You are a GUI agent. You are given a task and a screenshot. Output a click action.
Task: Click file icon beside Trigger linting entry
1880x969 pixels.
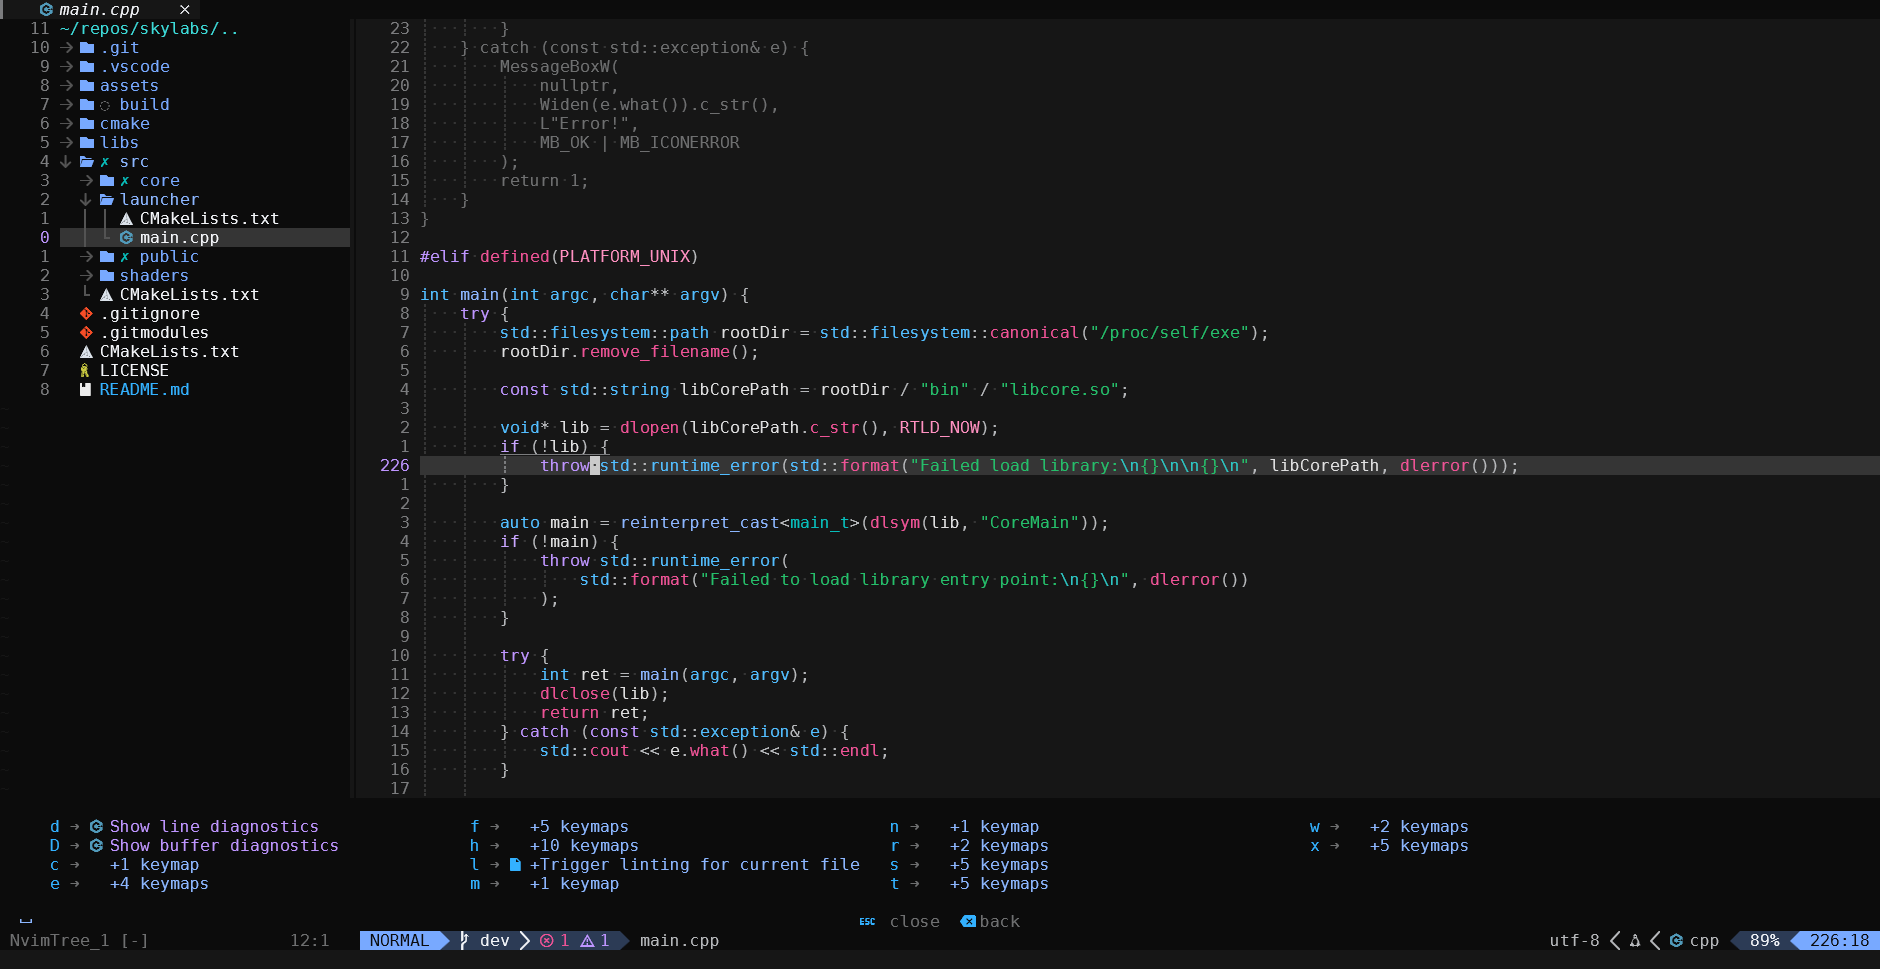click(515, 865)
